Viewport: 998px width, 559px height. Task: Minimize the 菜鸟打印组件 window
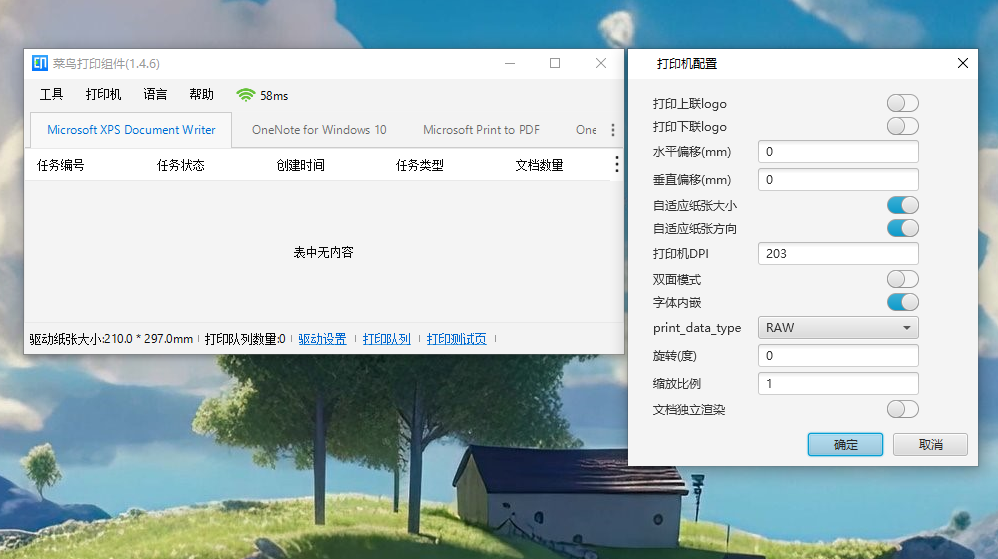point(509,63)
